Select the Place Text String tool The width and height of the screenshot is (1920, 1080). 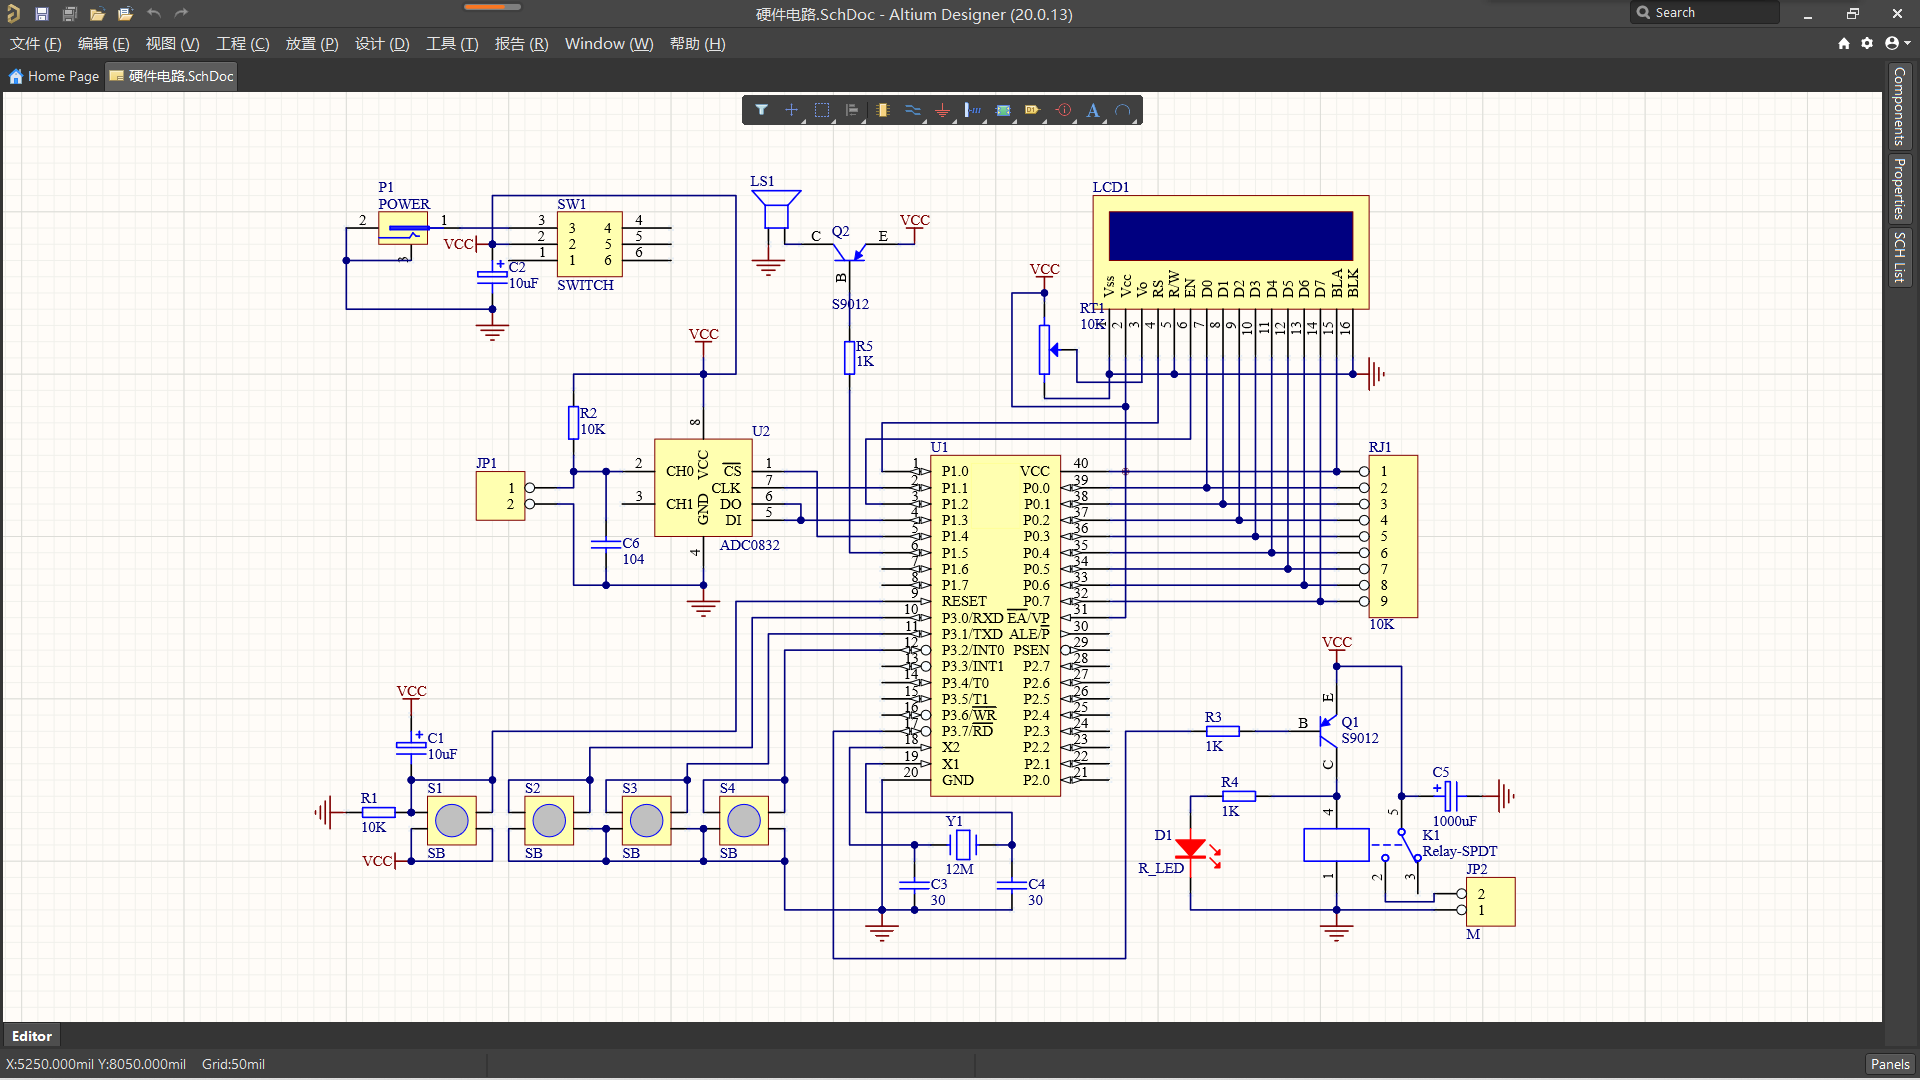pos(1093,110)
